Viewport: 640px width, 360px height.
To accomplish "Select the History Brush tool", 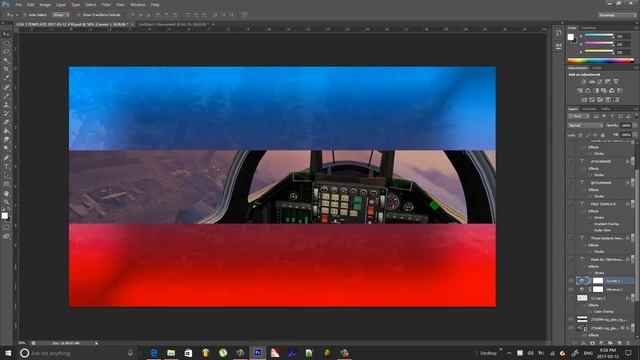I will 6,113.
